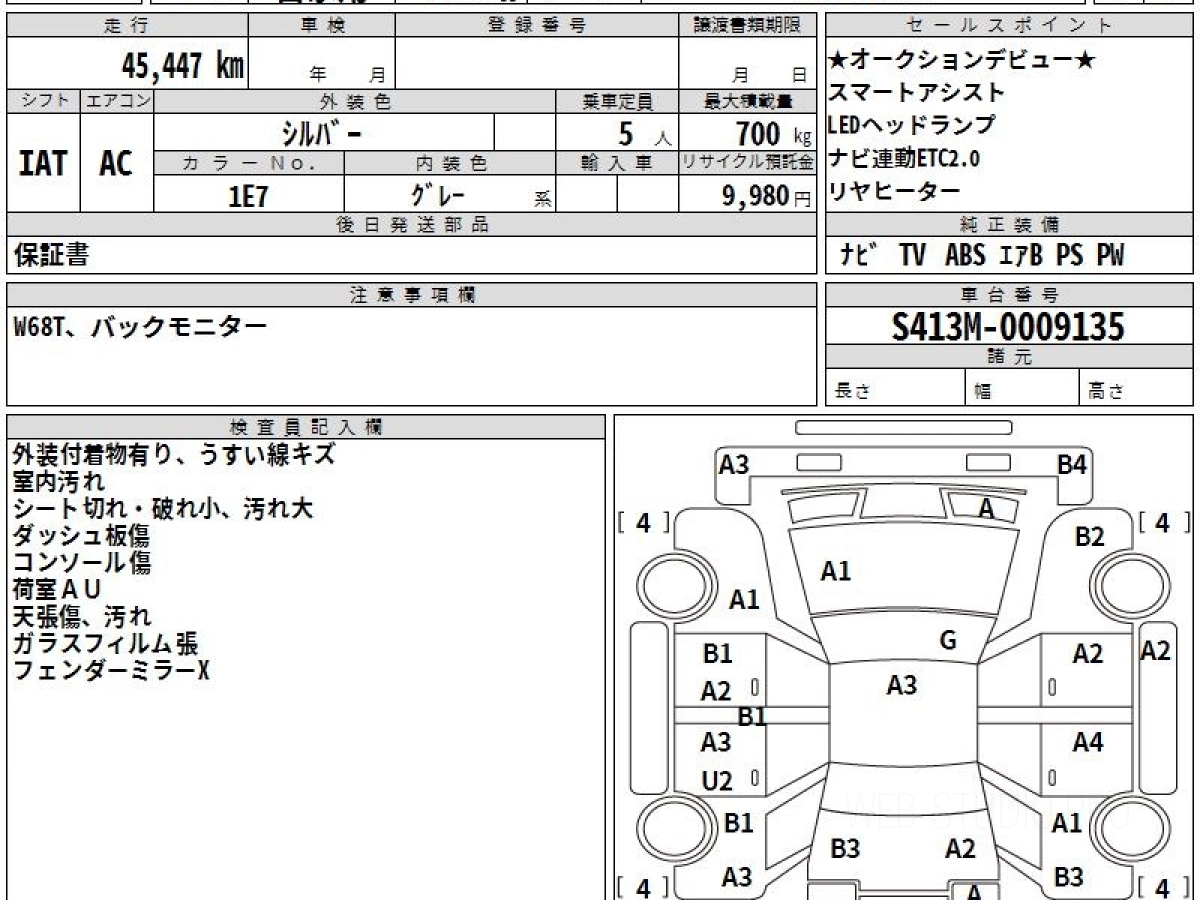Select the W68T、バックモニター note
This screenshot has height=900, width=1200.
coord(141,327)
